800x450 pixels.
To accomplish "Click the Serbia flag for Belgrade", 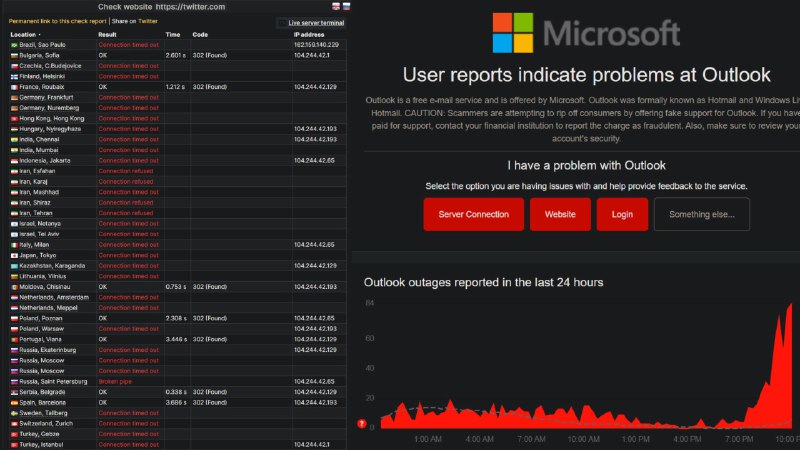I will point(14,392).
